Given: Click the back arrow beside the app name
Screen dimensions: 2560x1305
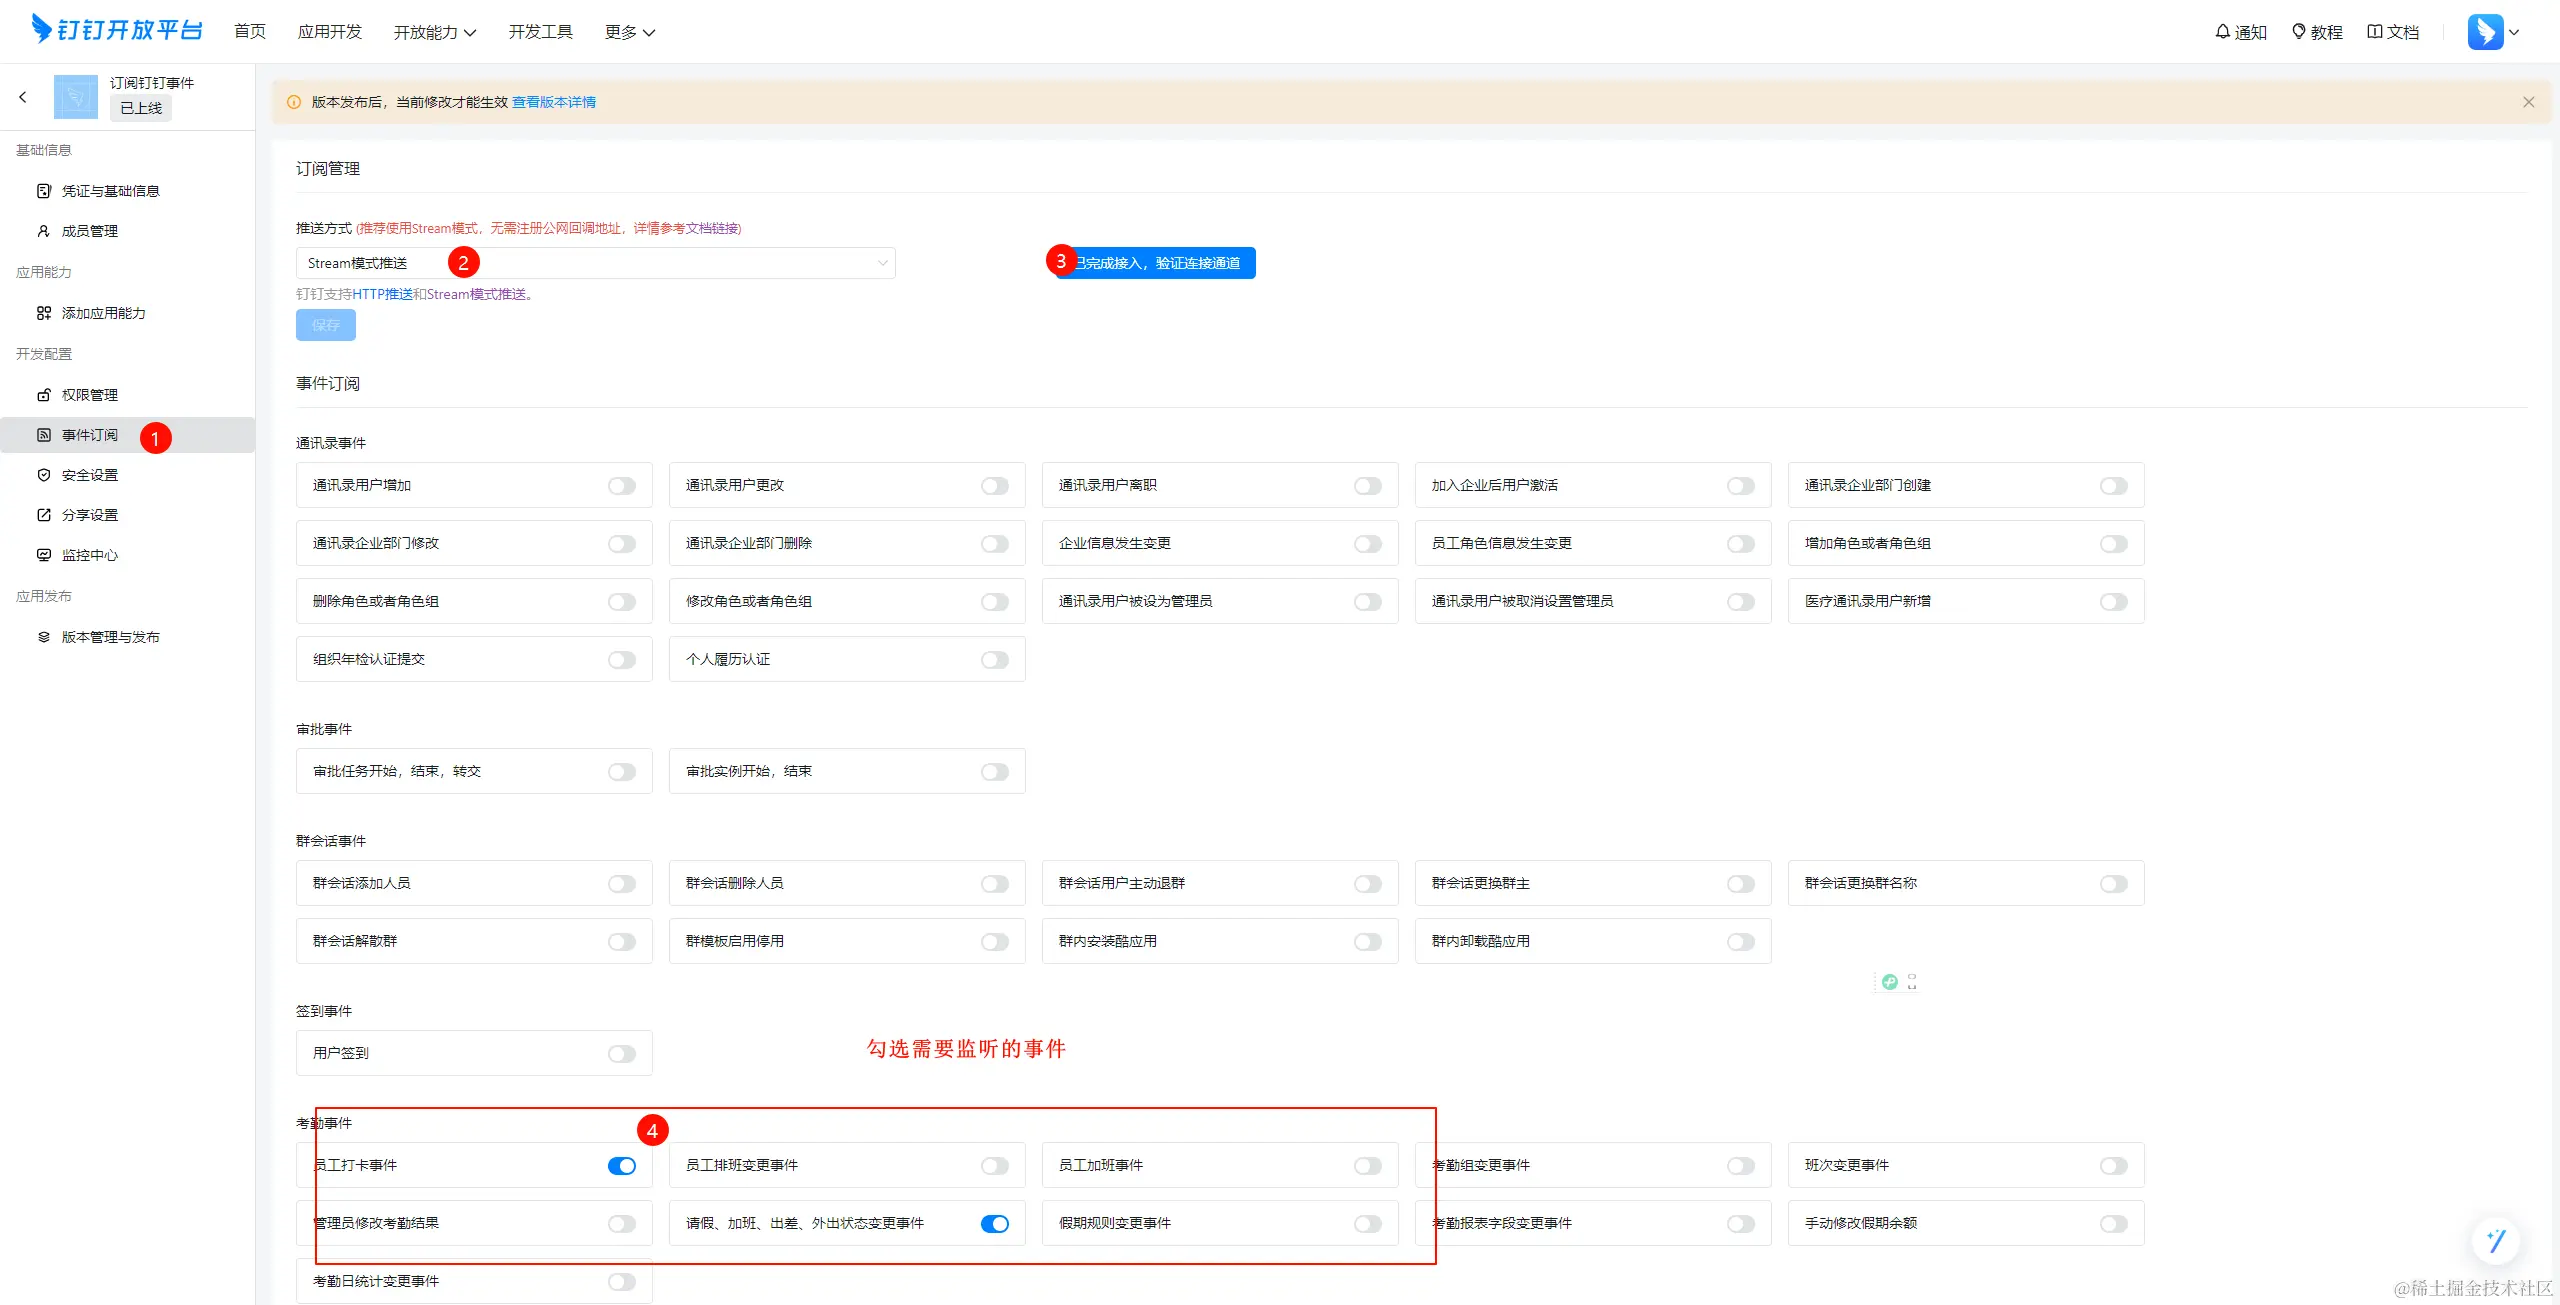Looking at the screenshot, I should click(23, 97).
